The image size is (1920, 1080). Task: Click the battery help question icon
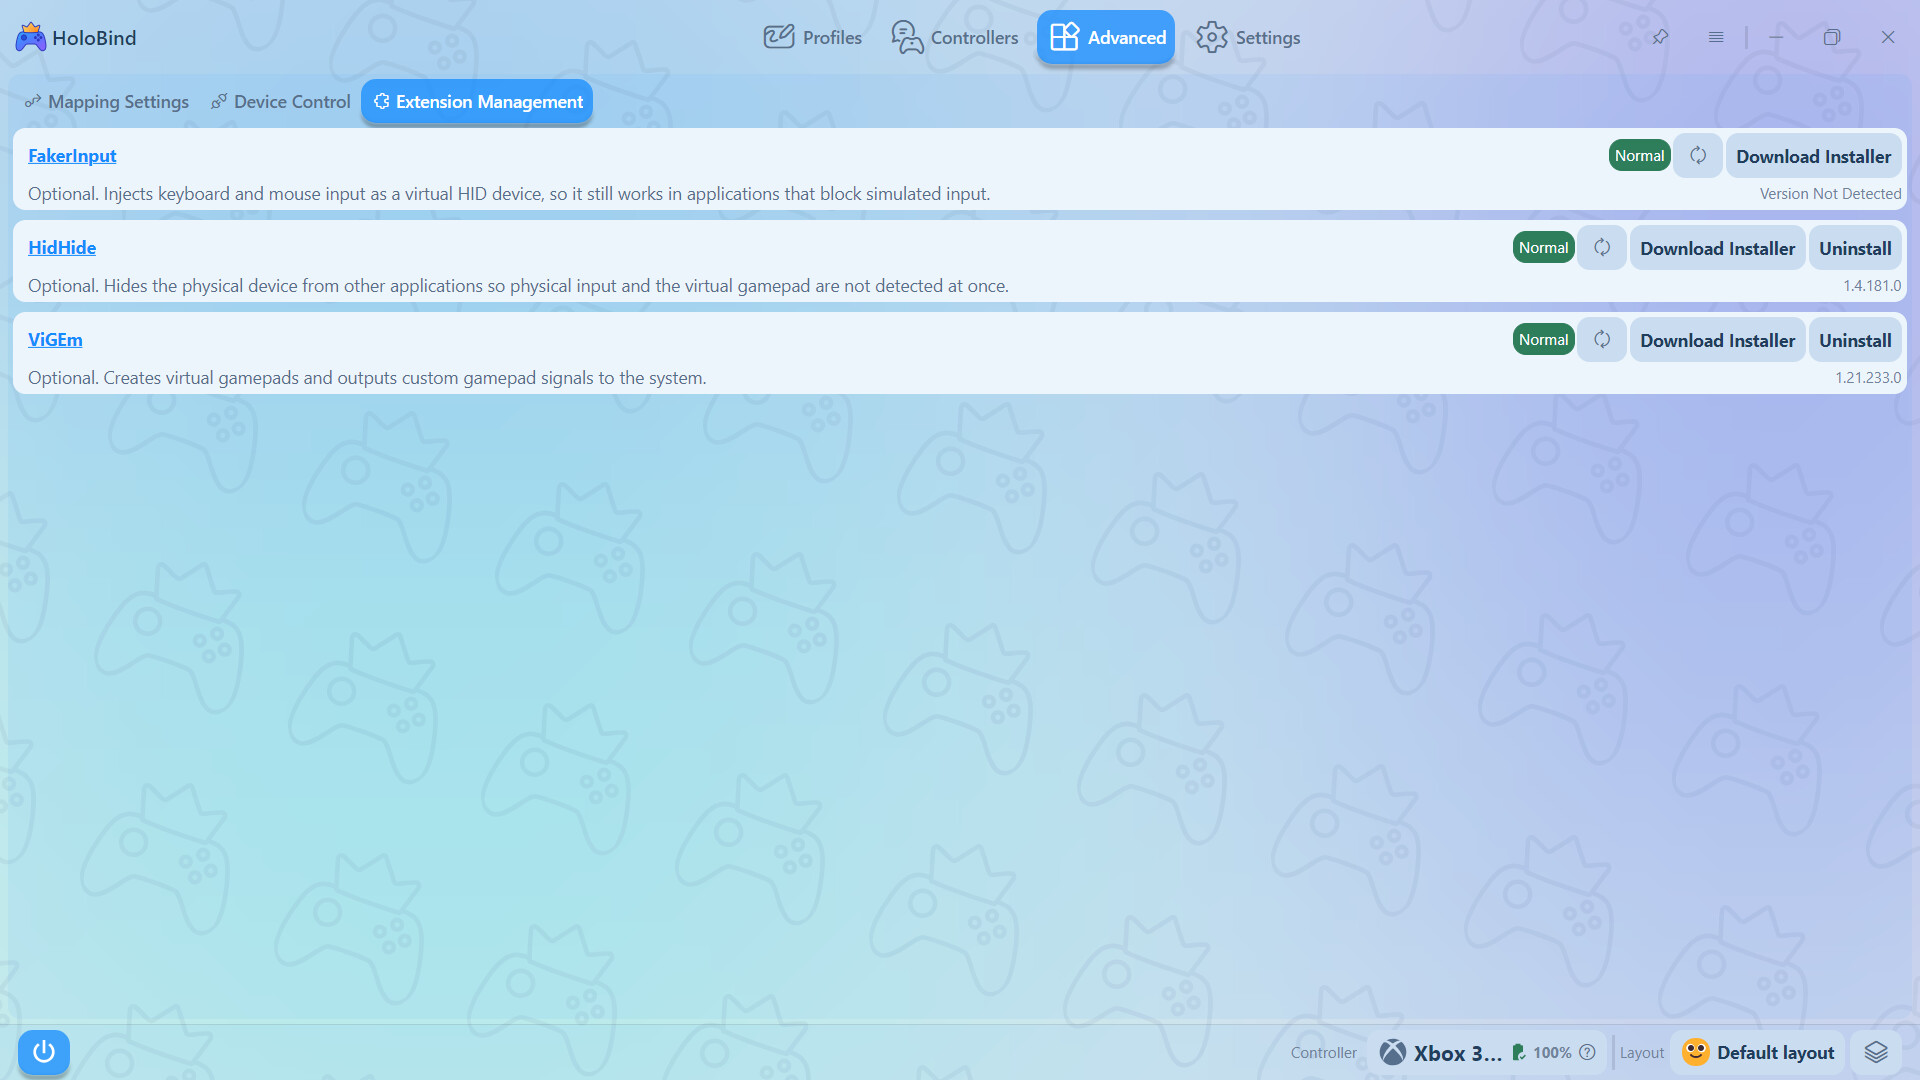click(x=1587, y=1053)
